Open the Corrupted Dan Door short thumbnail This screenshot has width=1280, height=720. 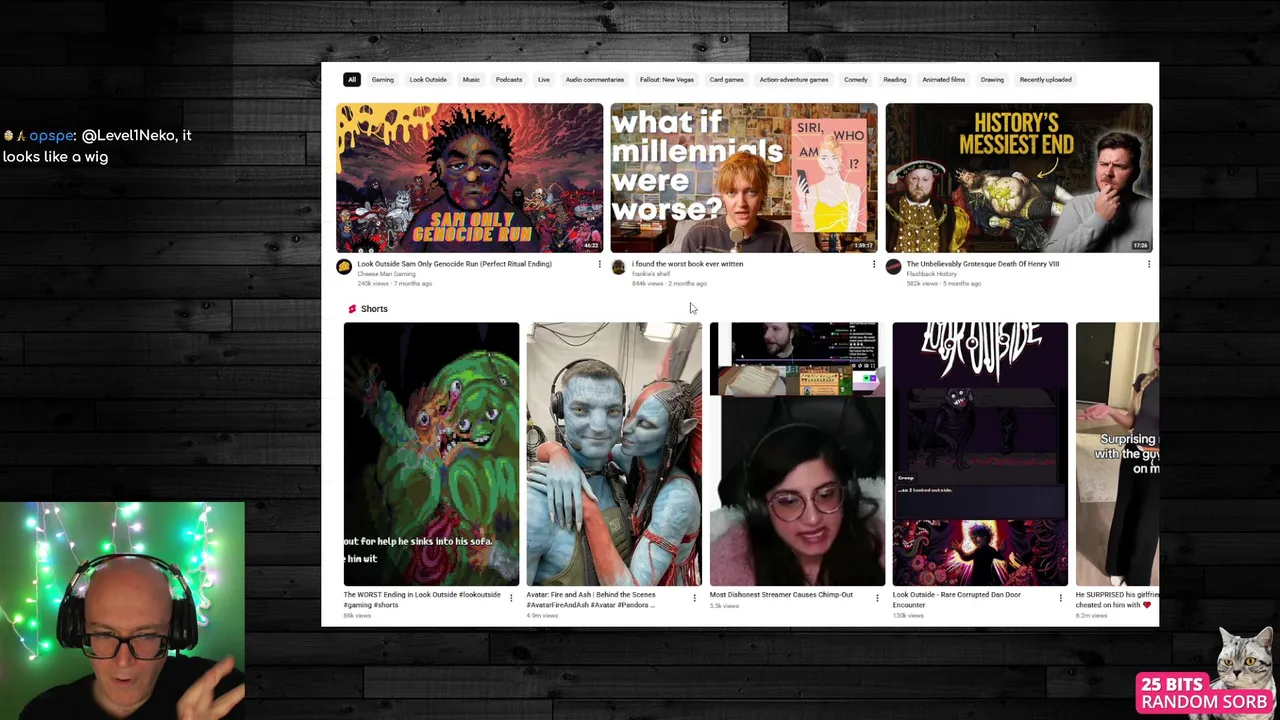980,454
